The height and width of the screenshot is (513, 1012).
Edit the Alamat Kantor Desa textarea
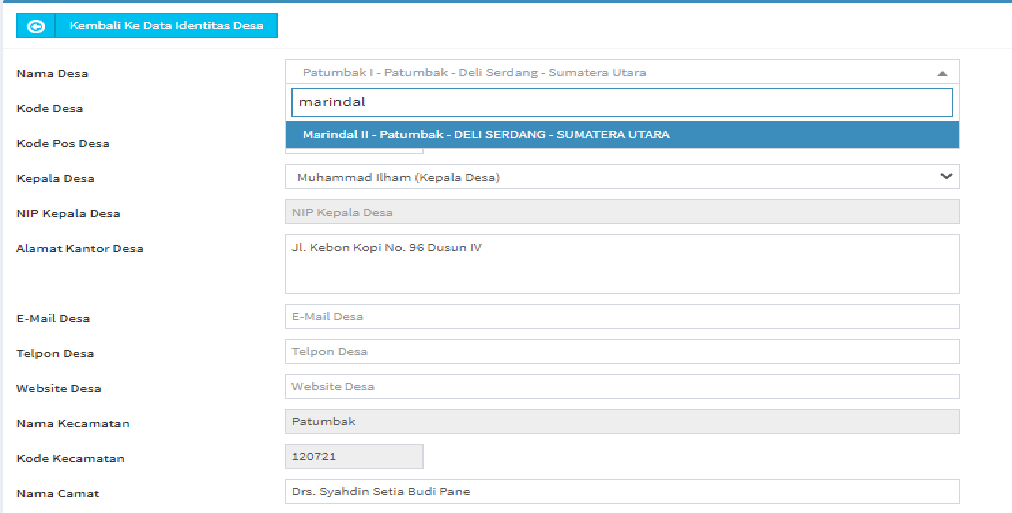(622, 264)
